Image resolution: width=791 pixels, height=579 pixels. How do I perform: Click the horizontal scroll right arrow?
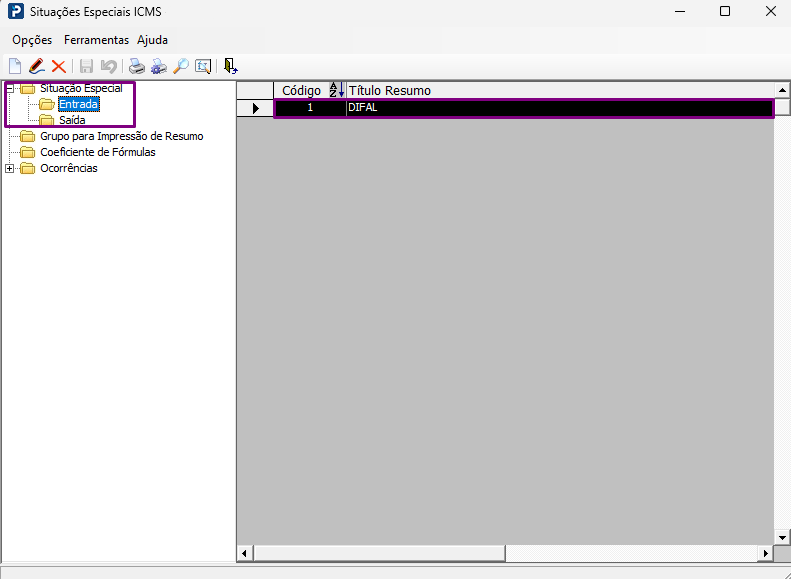766,553
